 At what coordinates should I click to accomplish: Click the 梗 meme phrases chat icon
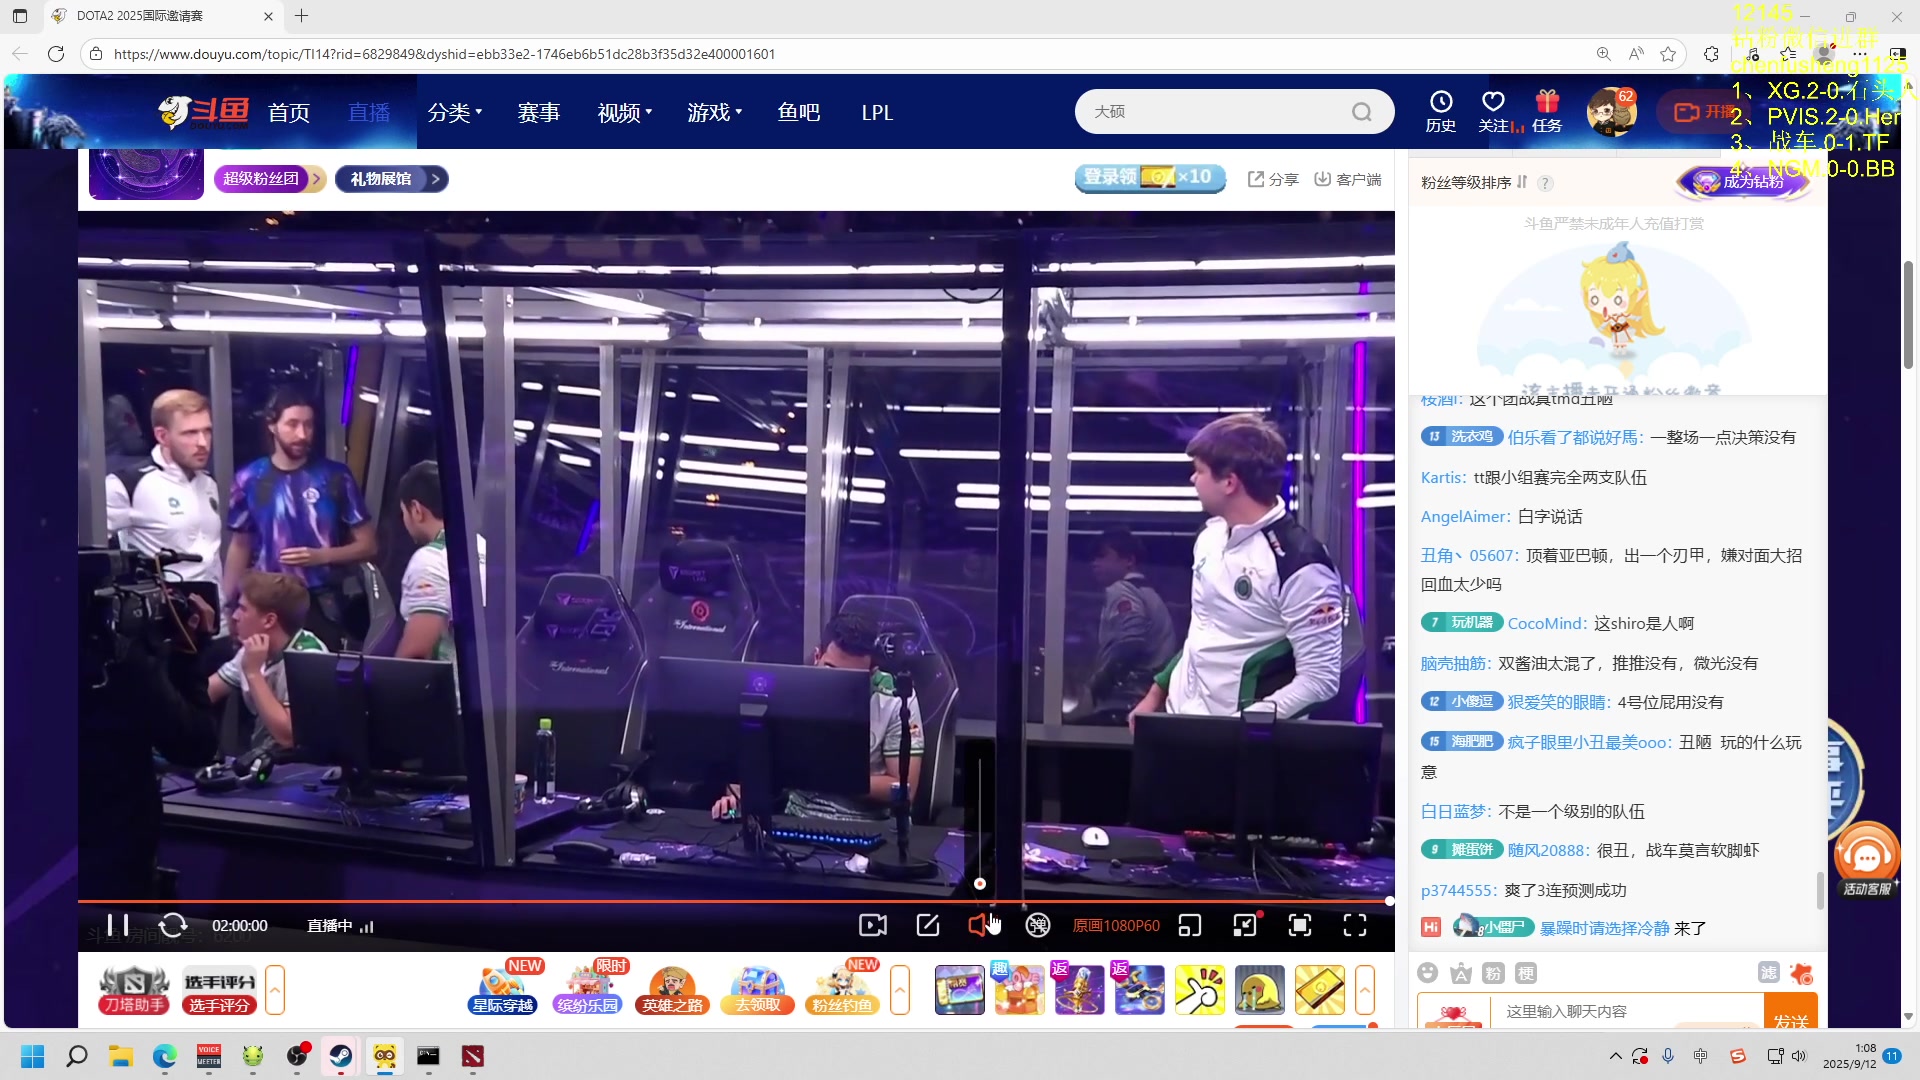pyautogui.click(x=1526, y=973)
